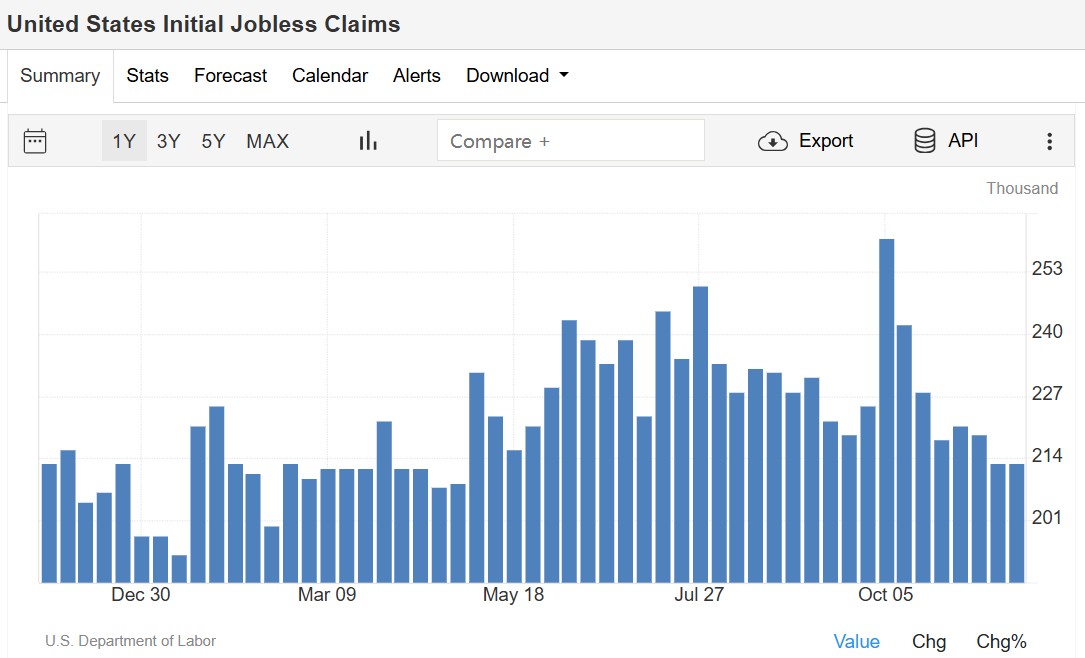Switch the display to Chg%
Viewport: 1085px width, 658px height.
1001,641
